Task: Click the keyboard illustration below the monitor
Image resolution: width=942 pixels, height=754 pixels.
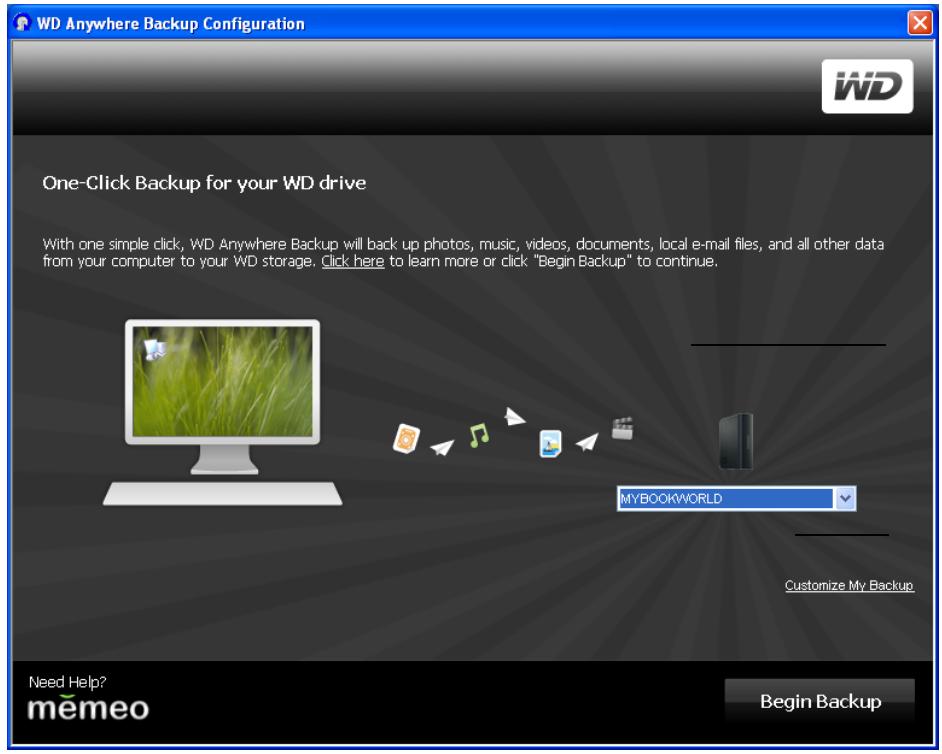Action: 223,493
